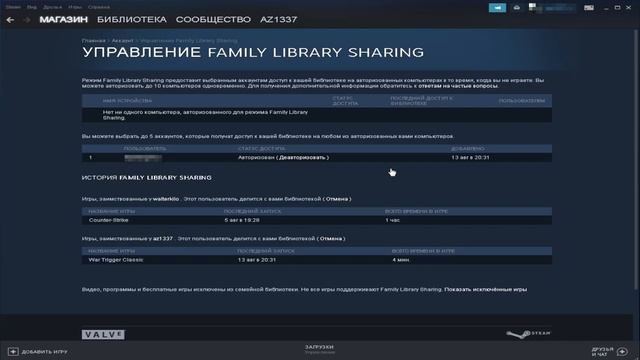Click the Steam logo in footer

tap(529, 334)
